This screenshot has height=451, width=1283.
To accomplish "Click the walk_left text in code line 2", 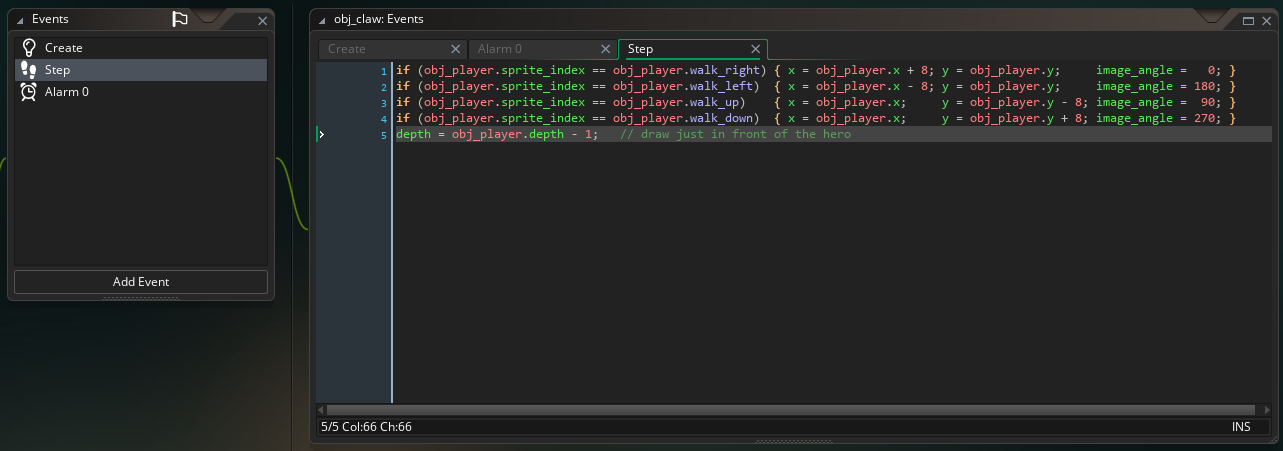I will (x=721, y=86).
